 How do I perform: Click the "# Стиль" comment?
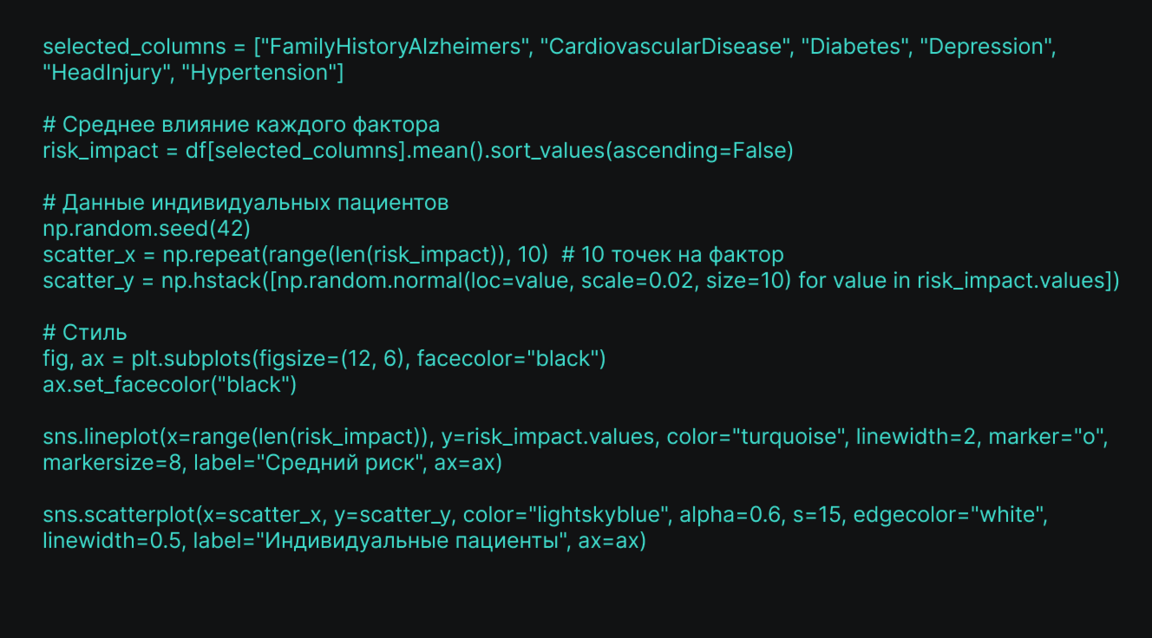(x=84, y=333)
